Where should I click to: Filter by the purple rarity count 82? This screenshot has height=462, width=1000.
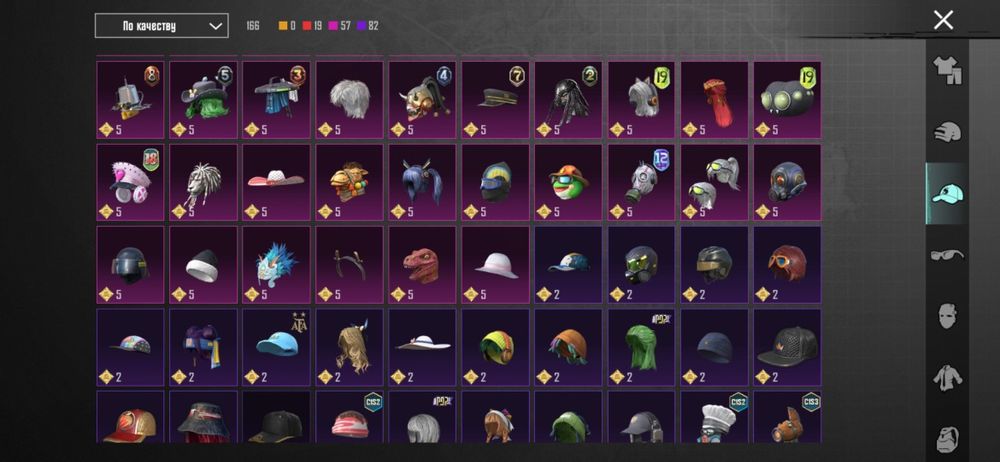click(x=368, y=26)
